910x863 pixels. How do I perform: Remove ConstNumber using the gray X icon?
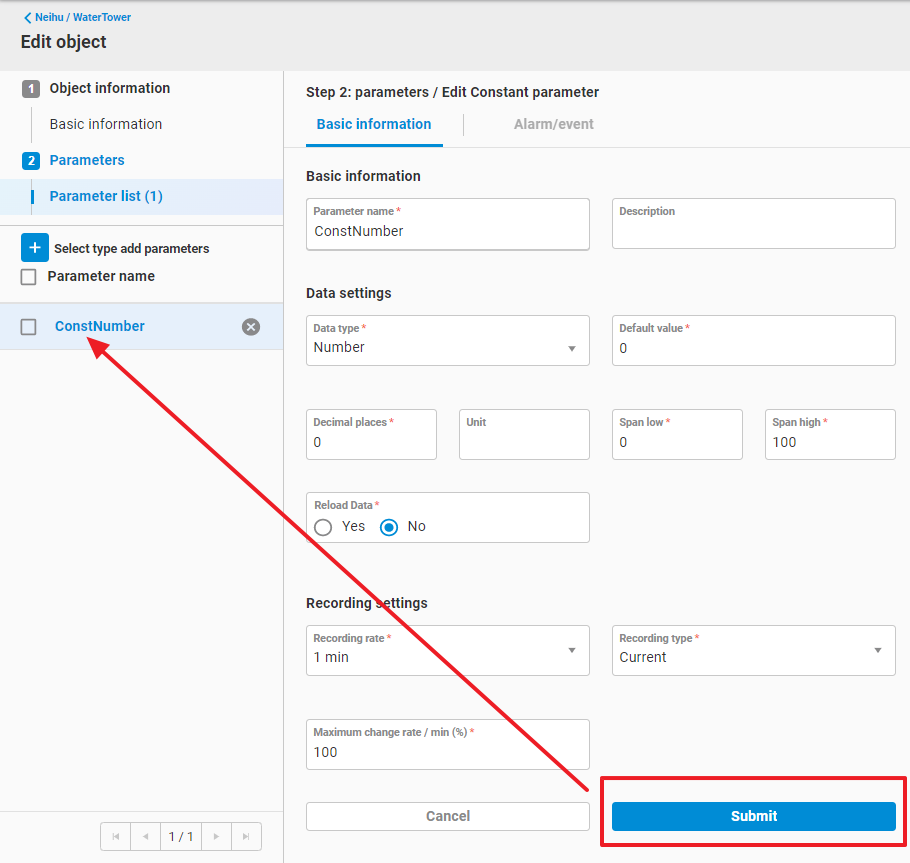(x=251, y=327)
